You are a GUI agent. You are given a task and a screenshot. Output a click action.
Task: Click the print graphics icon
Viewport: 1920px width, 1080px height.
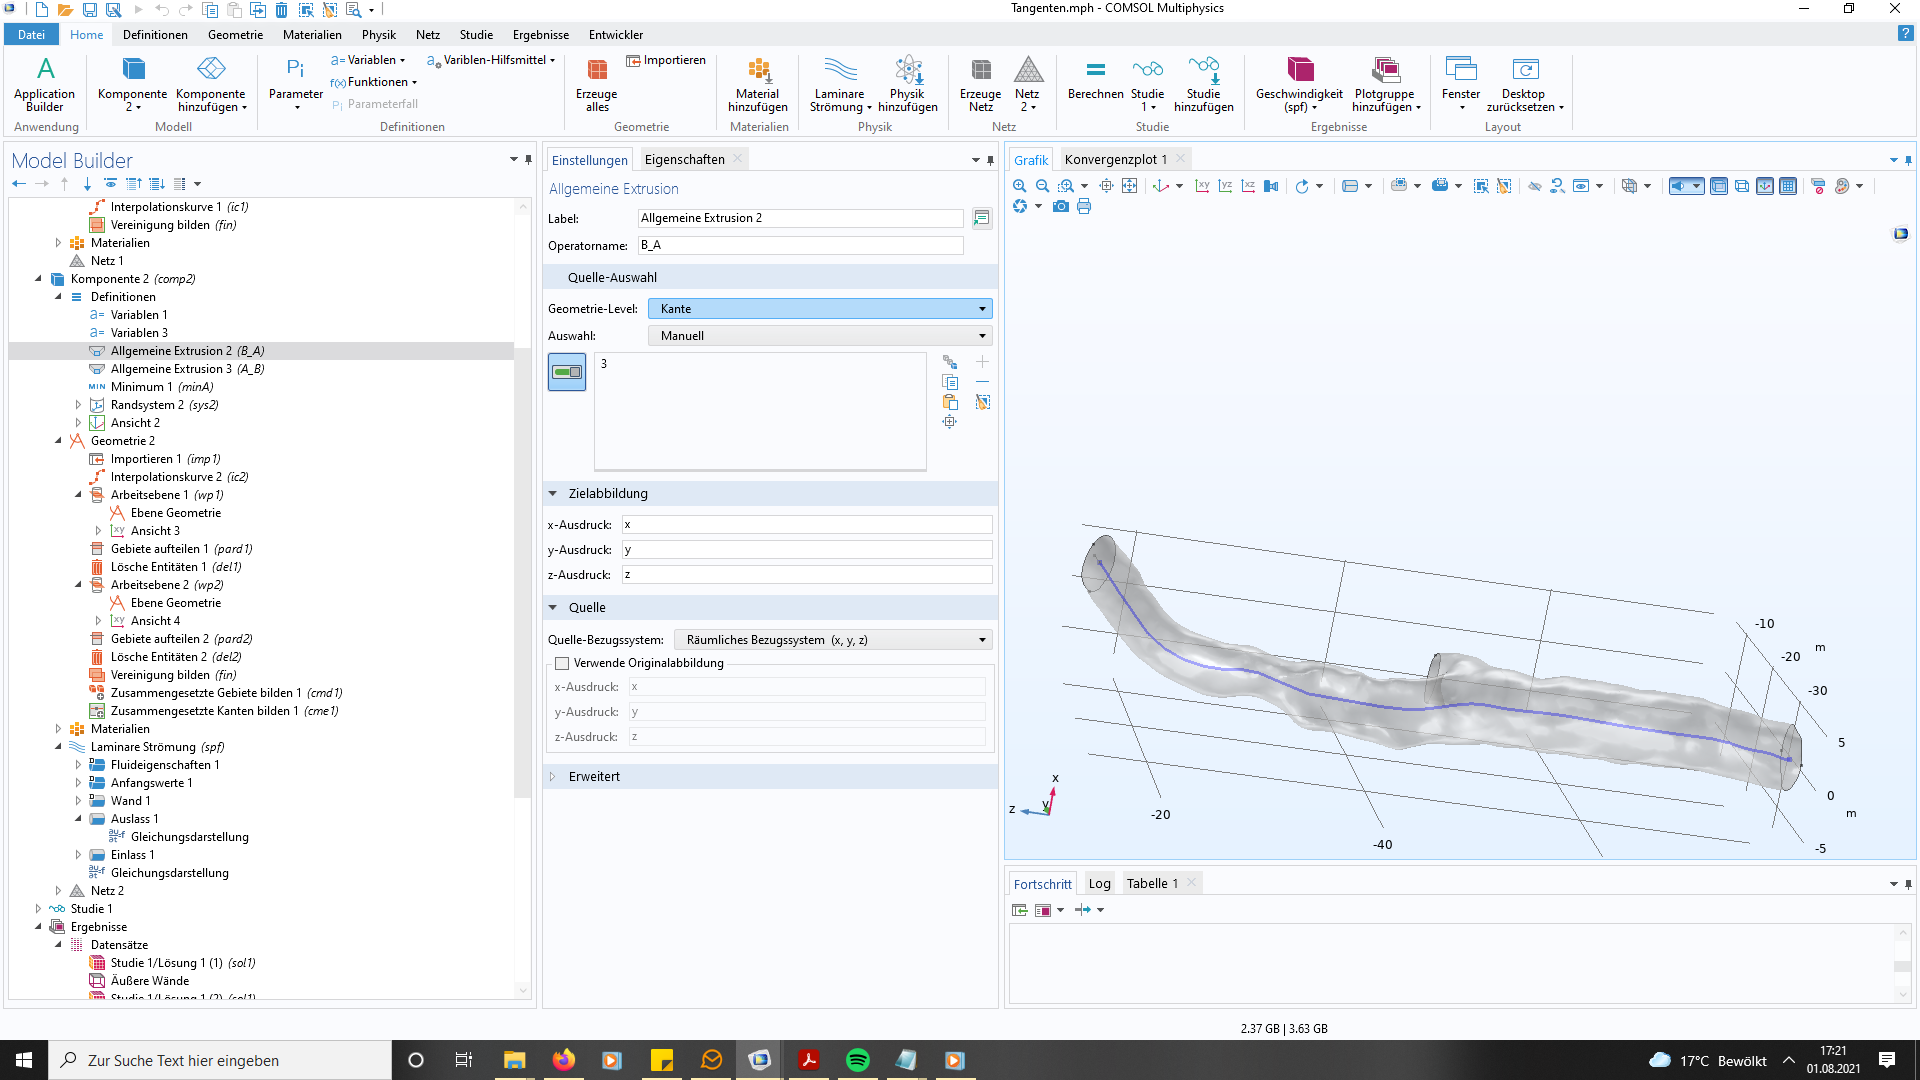(1084, 207)
